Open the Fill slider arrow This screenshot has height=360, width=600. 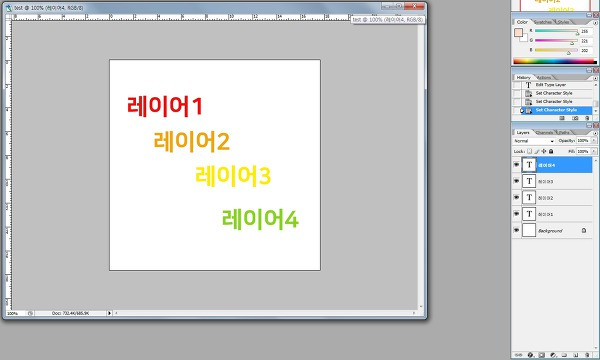(594, 151)
